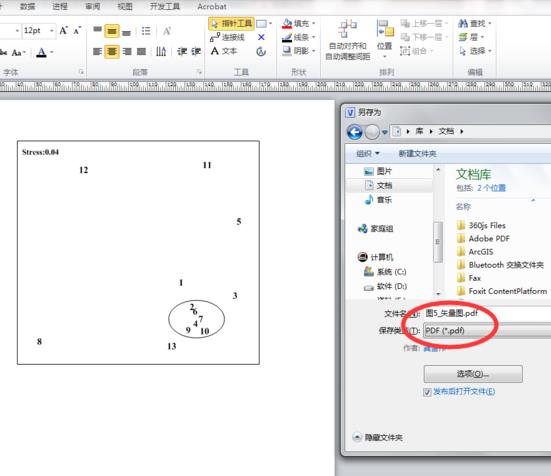Open the Position (位置) dropdown
This screenshot has width=551, height=476.
click(385, 39)
